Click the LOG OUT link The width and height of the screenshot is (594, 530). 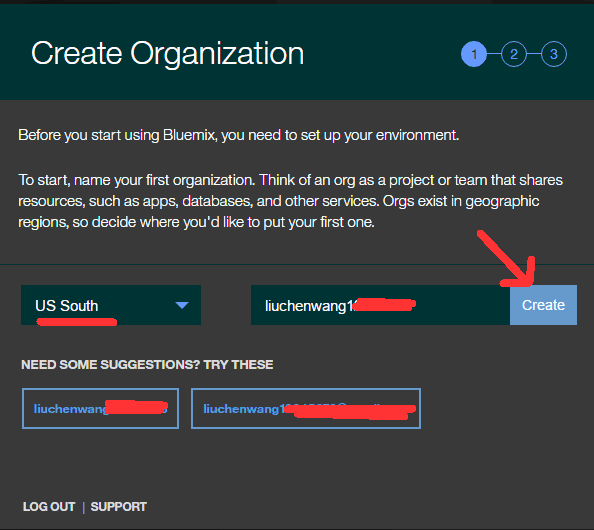tap(49, 507)
